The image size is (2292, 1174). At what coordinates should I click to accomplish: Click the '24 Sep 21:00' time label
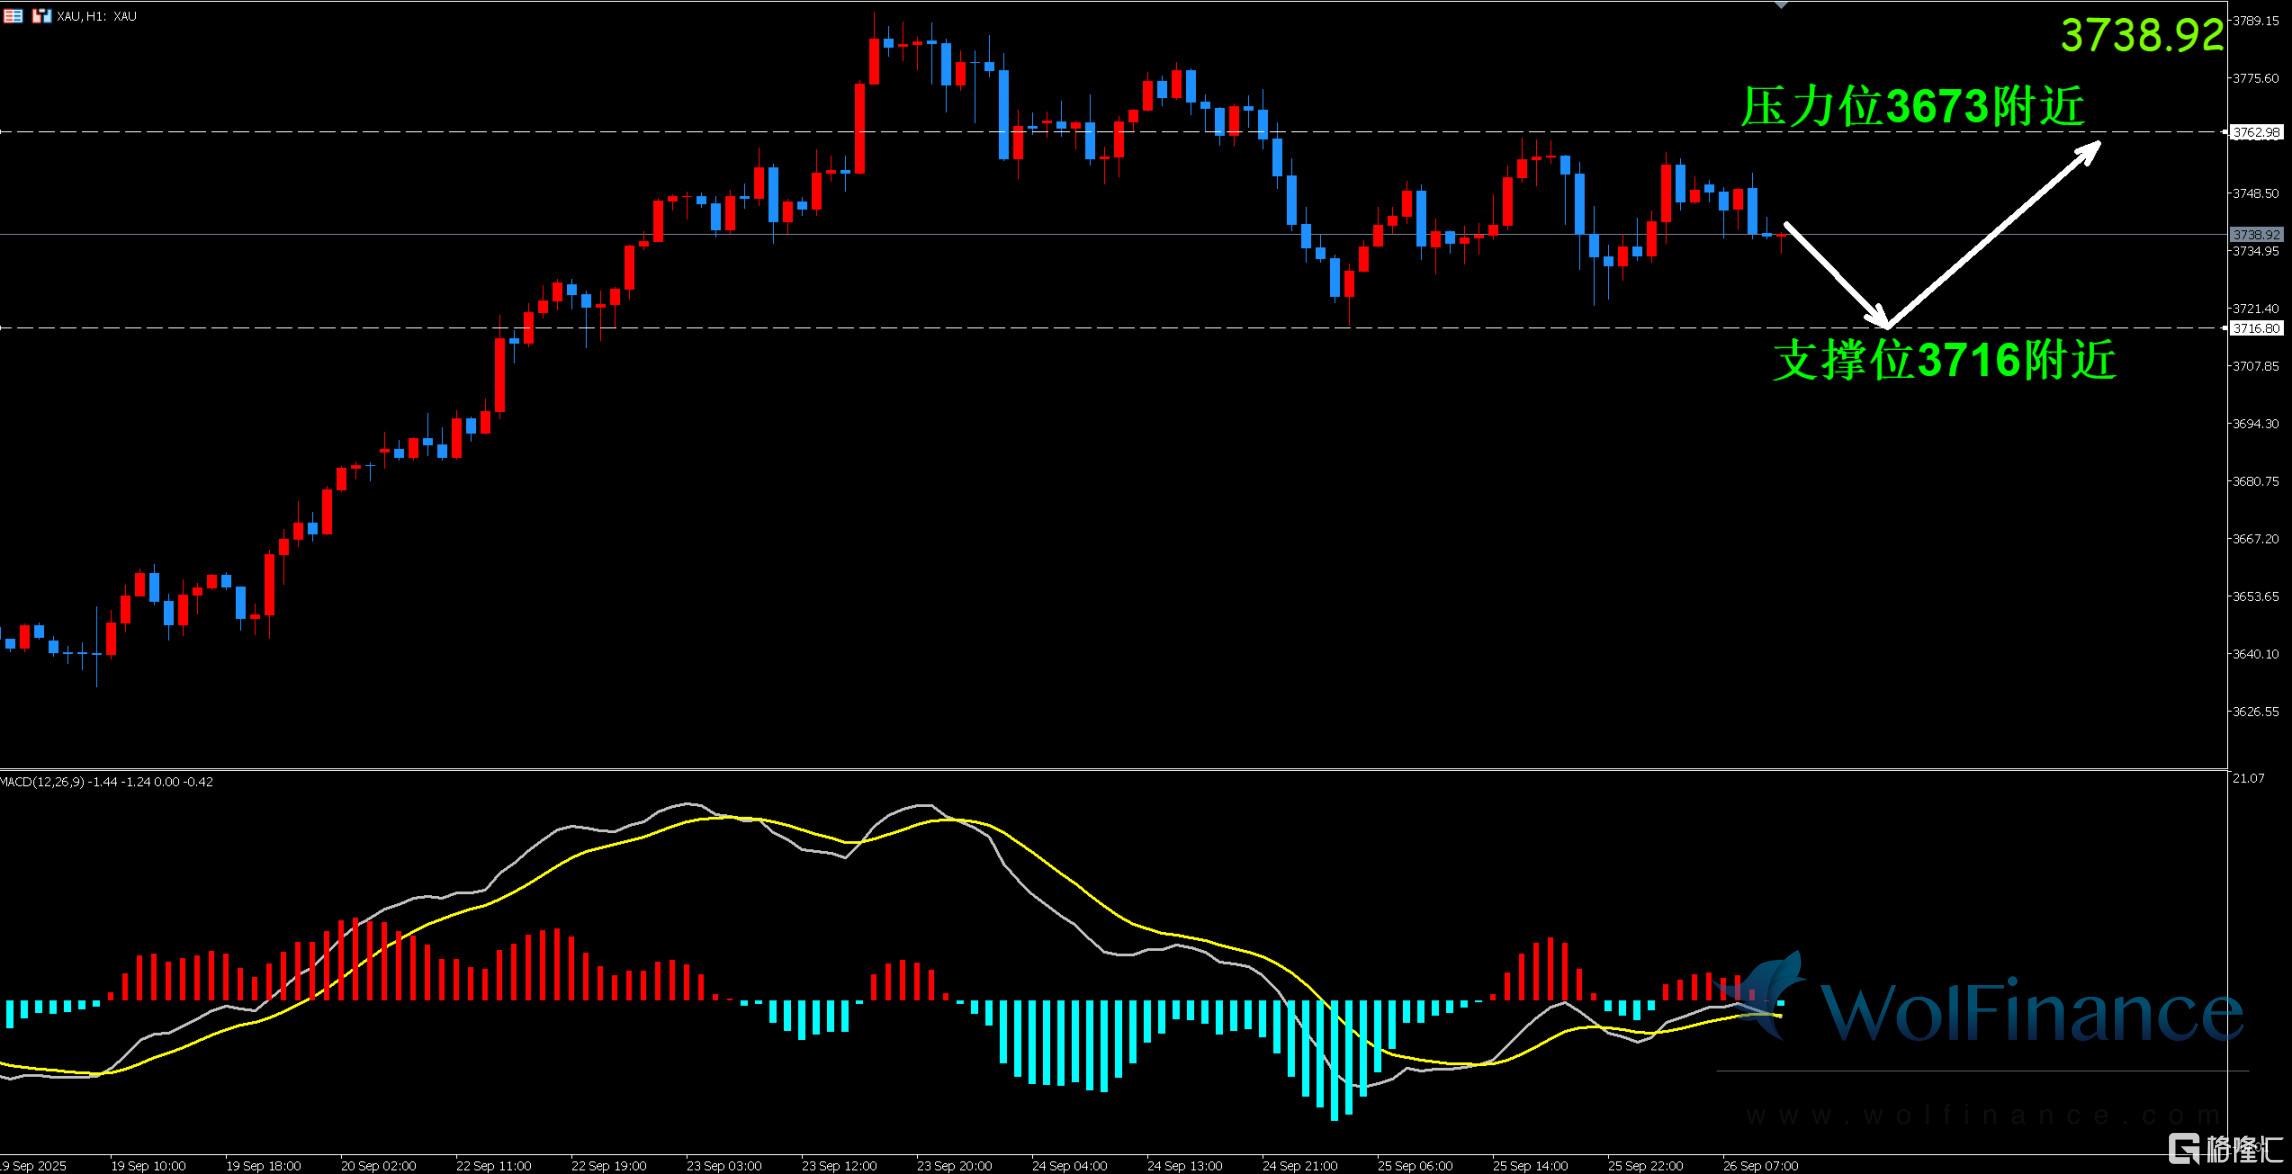tap(1299, 1166)
